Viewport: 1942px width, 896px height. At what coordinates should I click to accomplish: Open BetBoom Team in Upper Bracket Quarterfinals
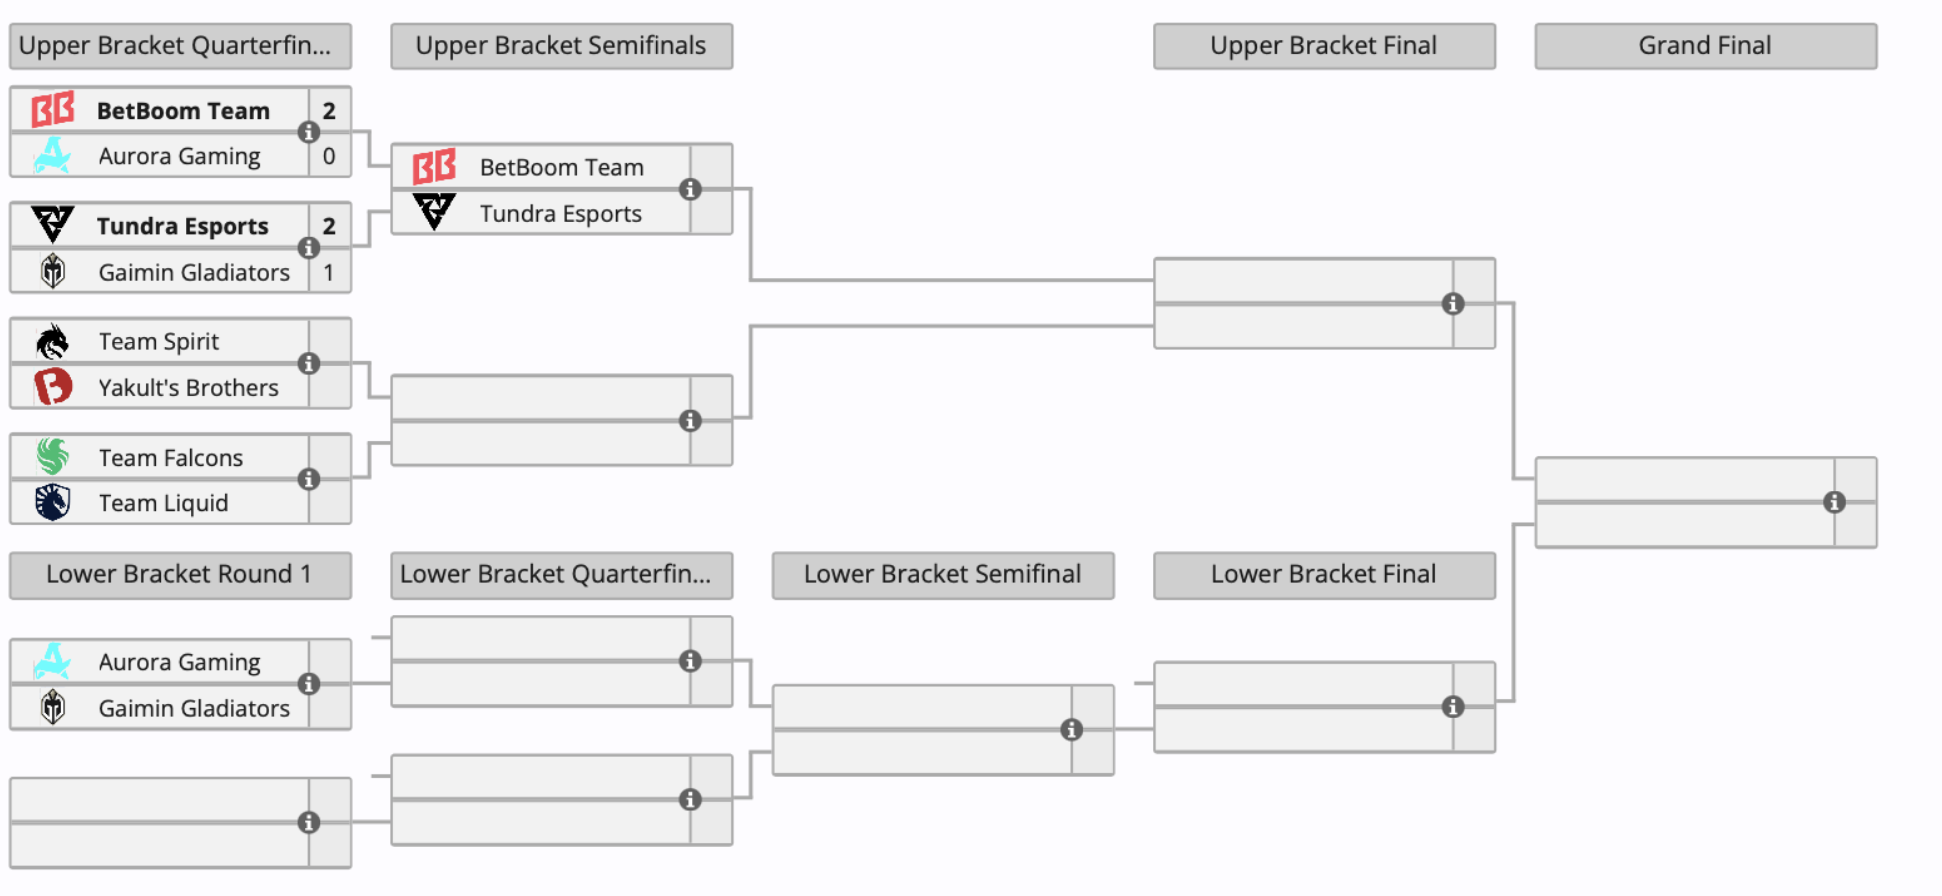(x=183, y=111)
